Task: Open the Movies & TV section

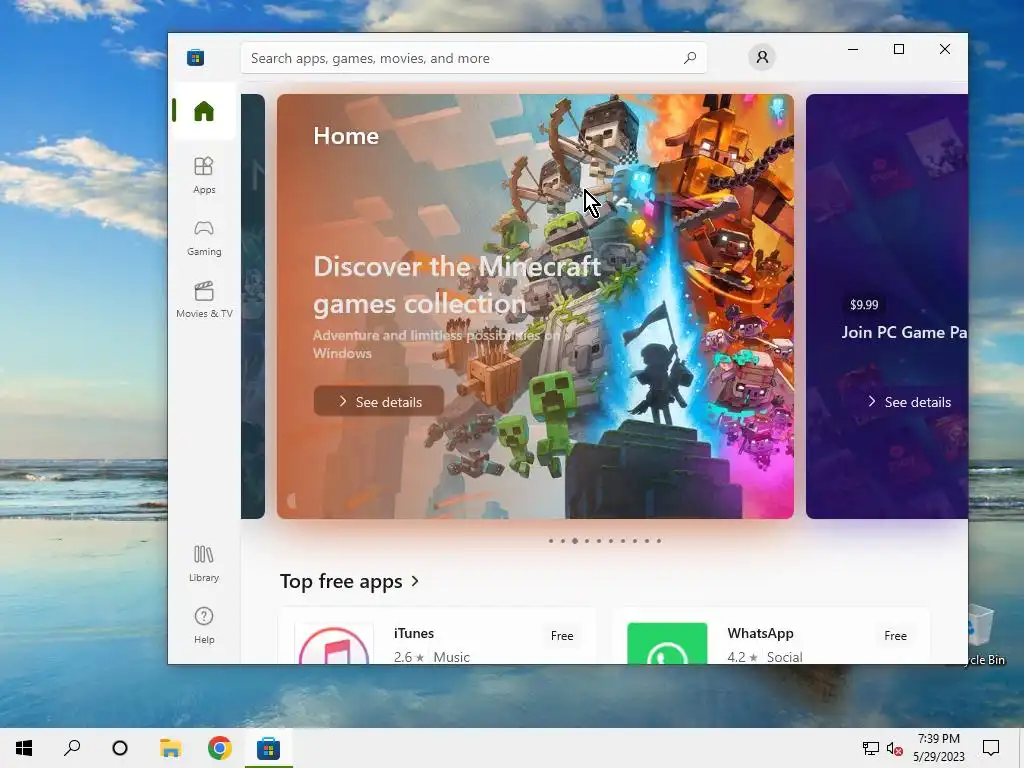Action: (204, 299)
